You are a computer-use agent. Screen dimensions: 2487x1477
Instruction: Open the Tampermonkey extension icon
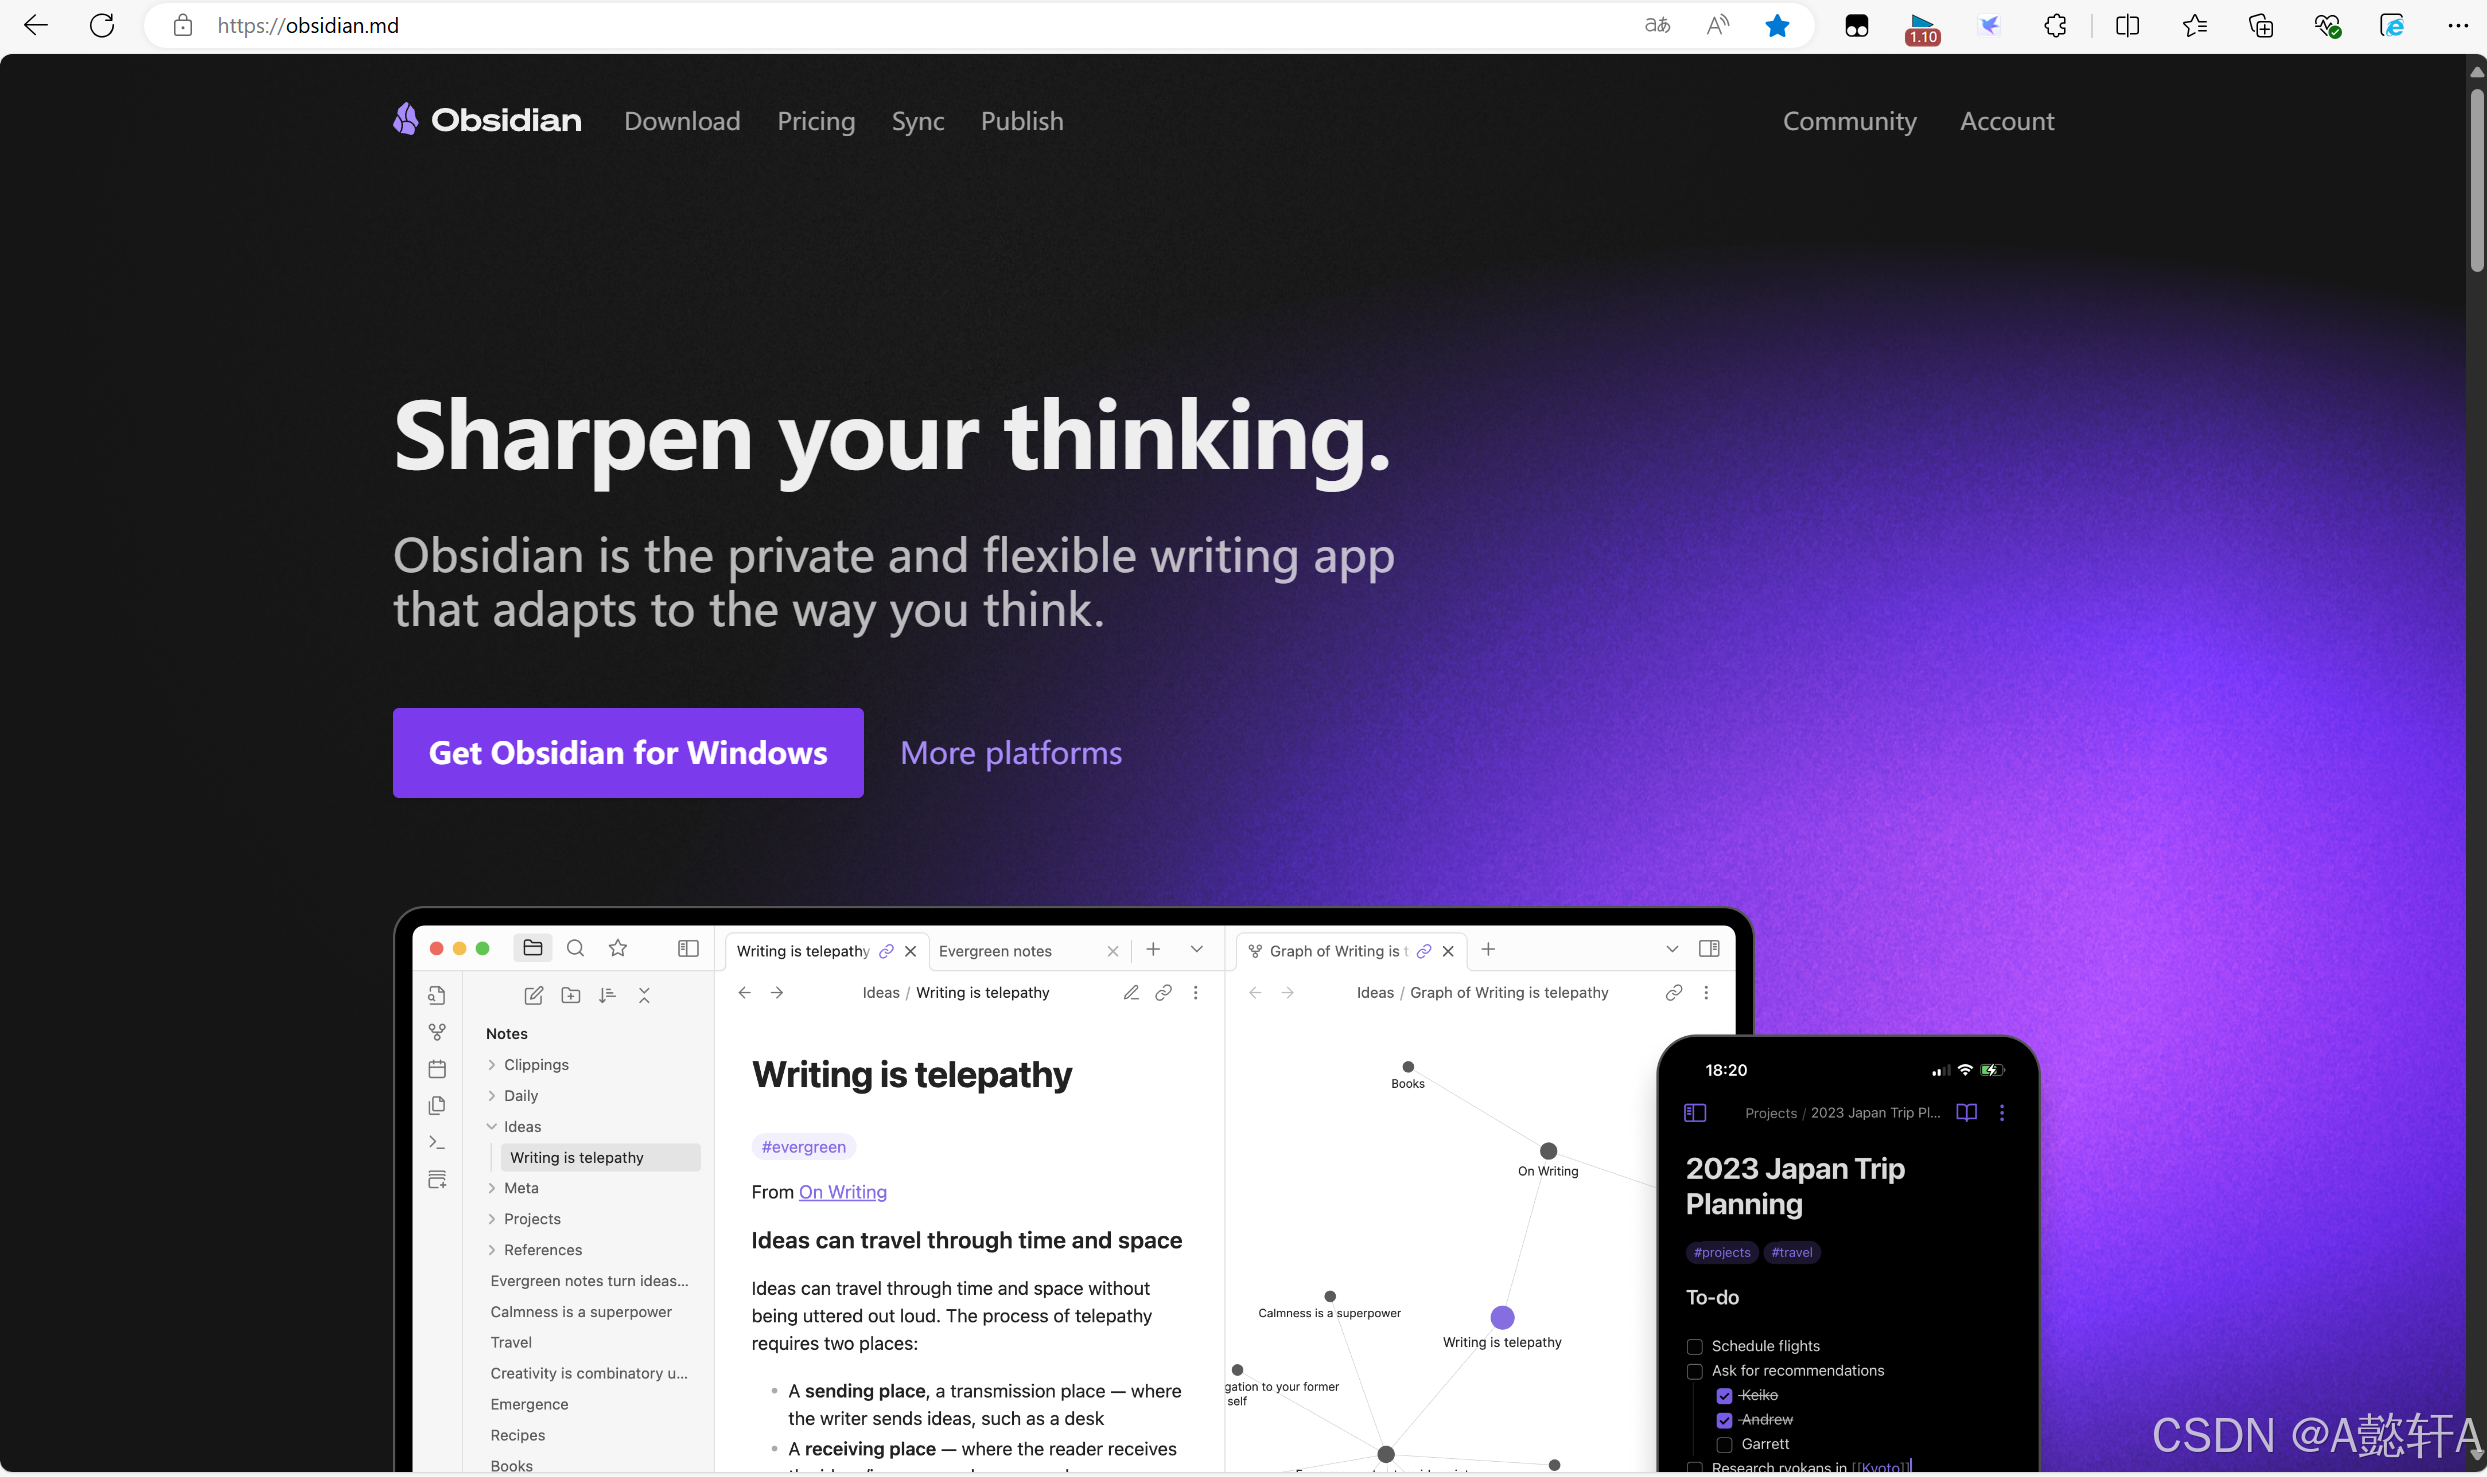[1857, 26]
